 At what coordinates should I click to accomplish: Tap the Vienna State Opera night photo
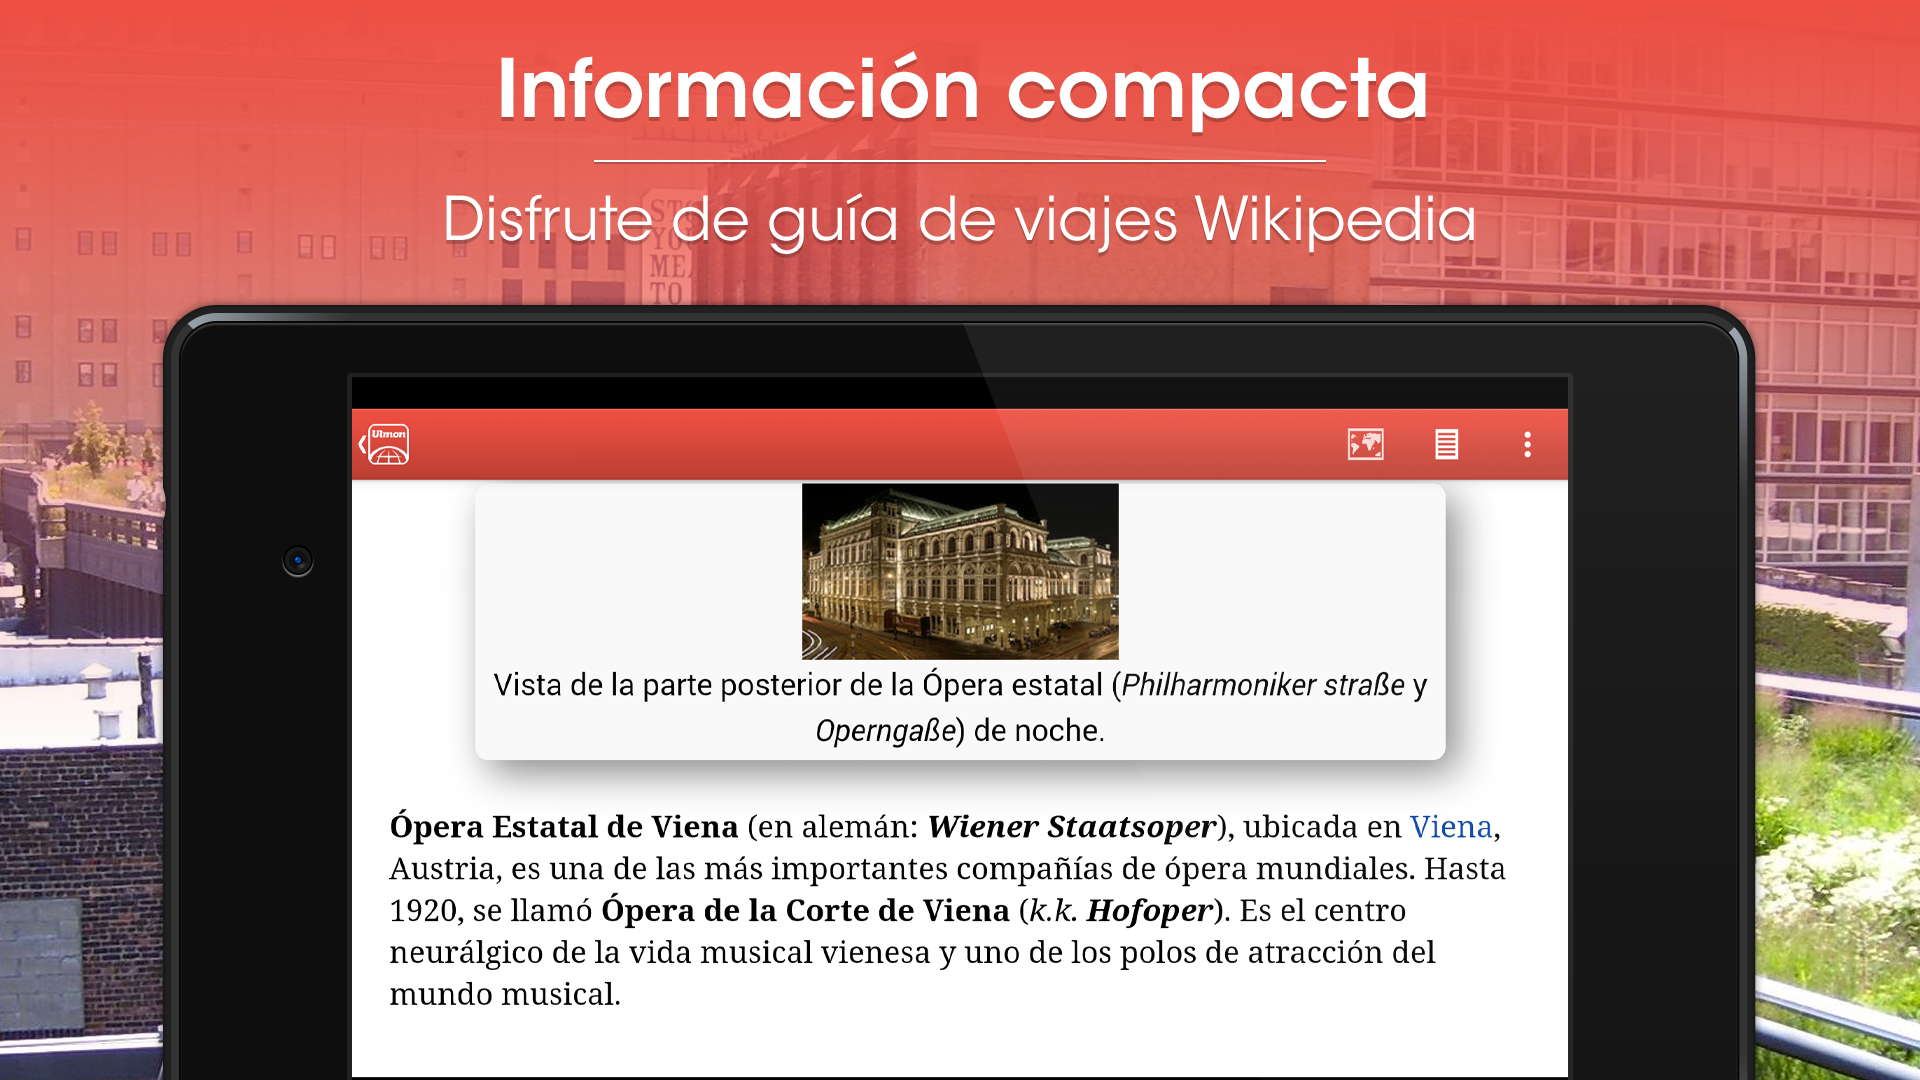[960, 572]
